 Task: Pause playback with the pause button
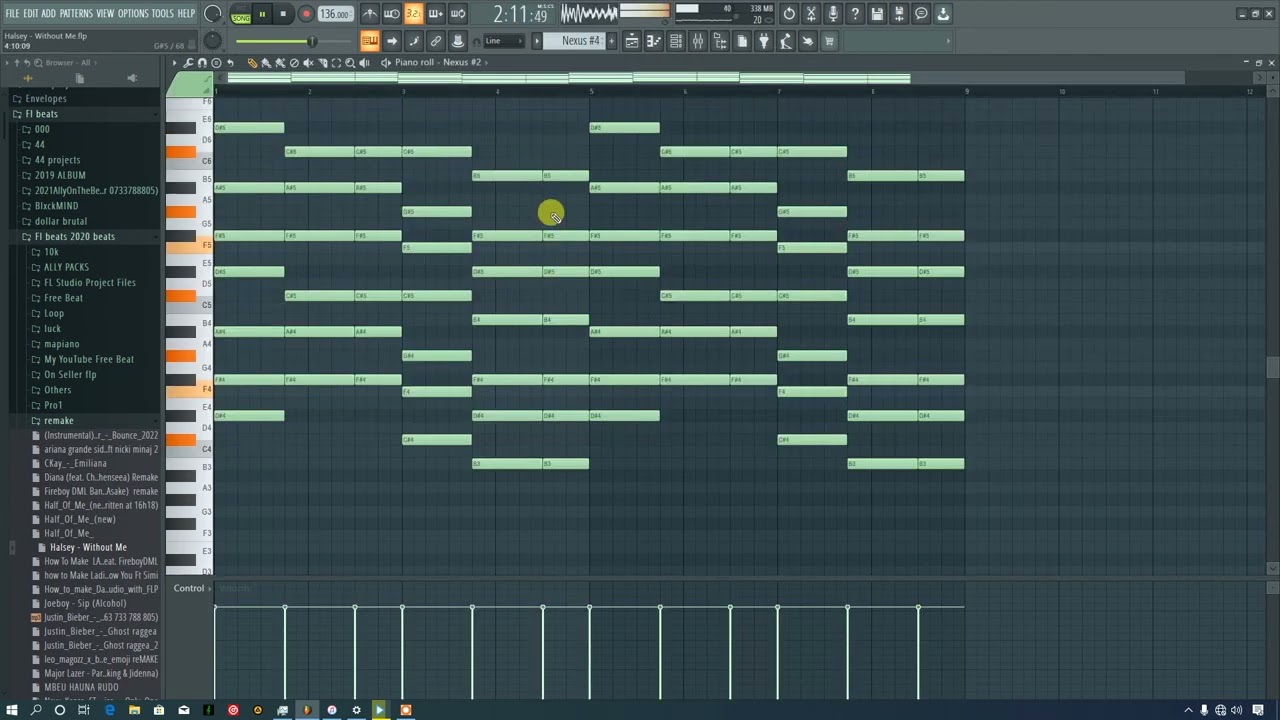(x=262, y=14)
